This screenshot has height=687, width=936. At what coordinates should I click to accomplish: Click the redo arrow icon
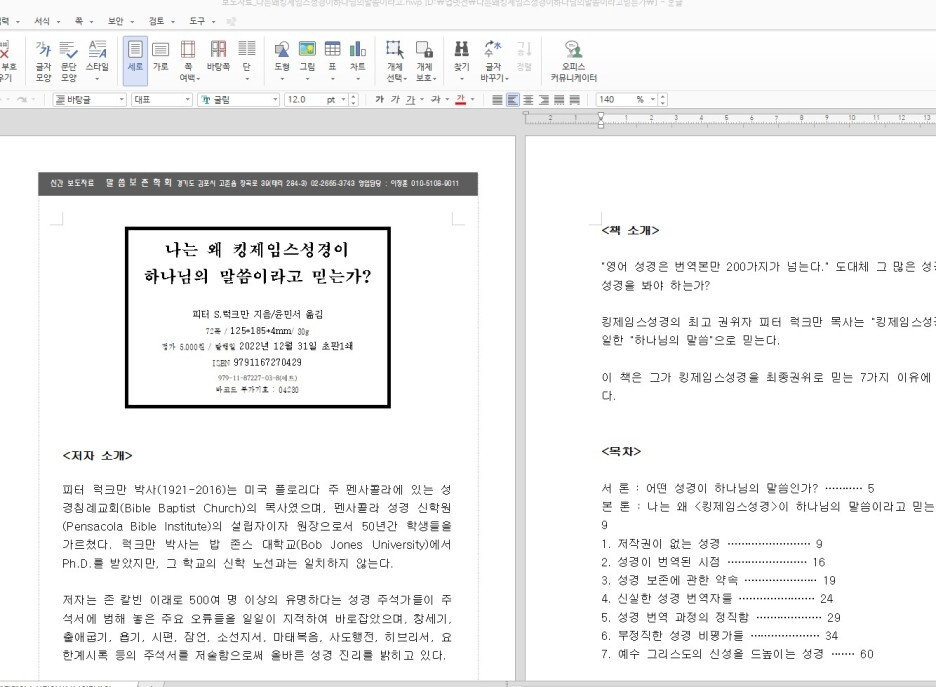tap(22, 100)
